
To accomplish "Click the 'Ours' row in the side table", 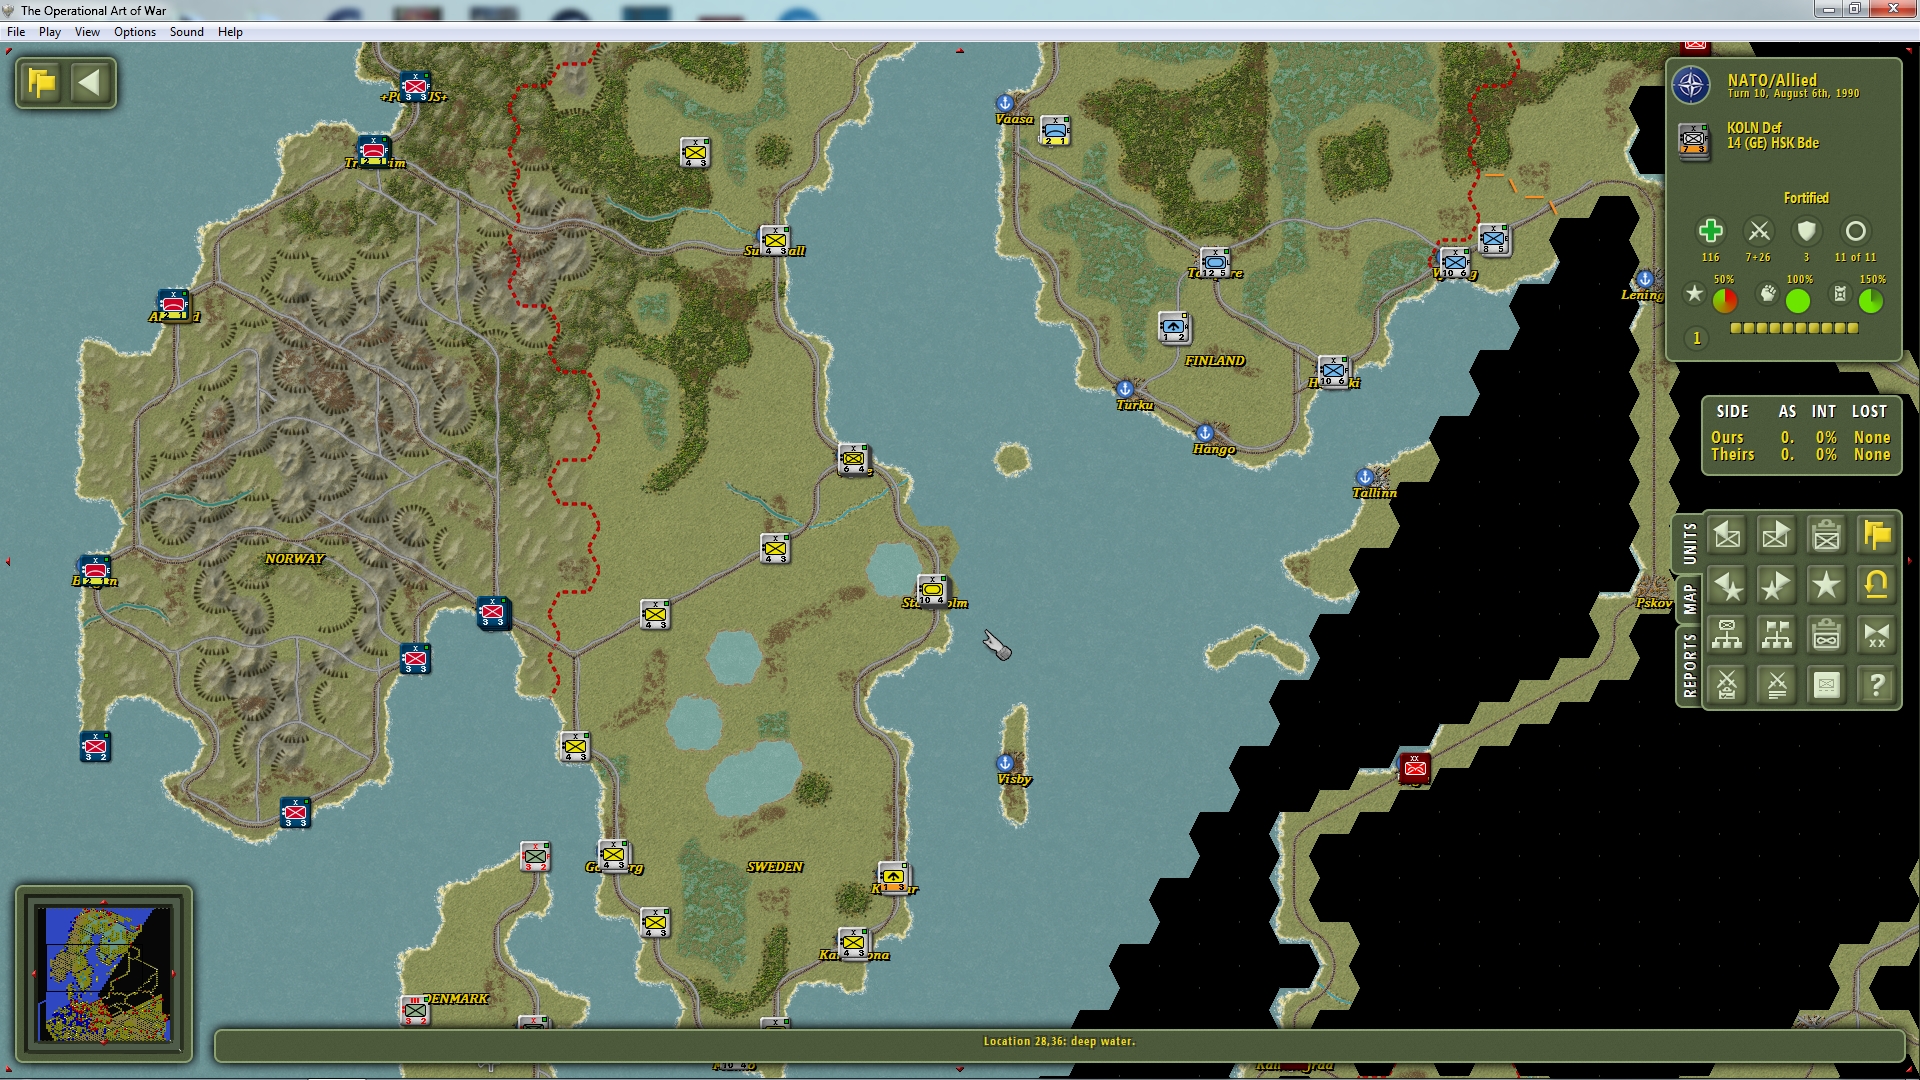I will click(1800, 437).
